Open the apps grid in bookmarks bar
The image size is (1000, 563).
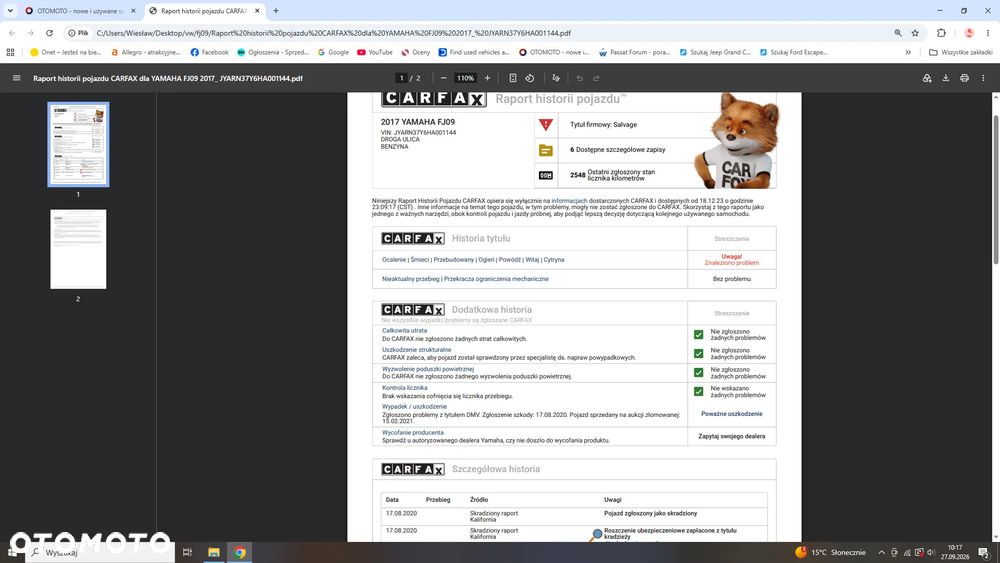(x=10, y=52)
